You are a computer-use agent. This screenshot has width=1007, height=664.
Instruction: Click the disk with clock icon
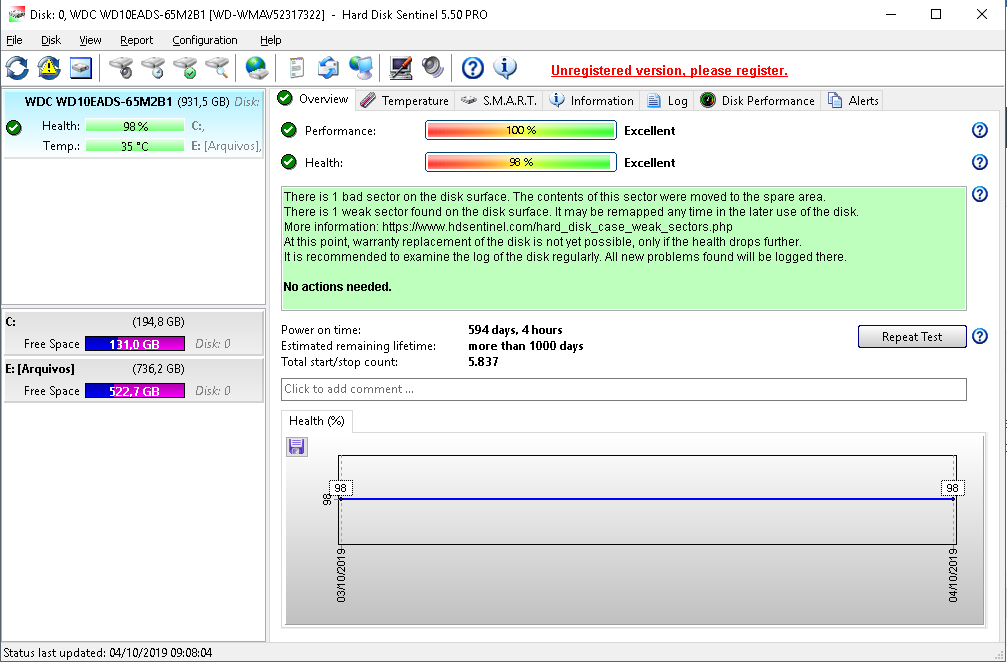click(153, 67)
